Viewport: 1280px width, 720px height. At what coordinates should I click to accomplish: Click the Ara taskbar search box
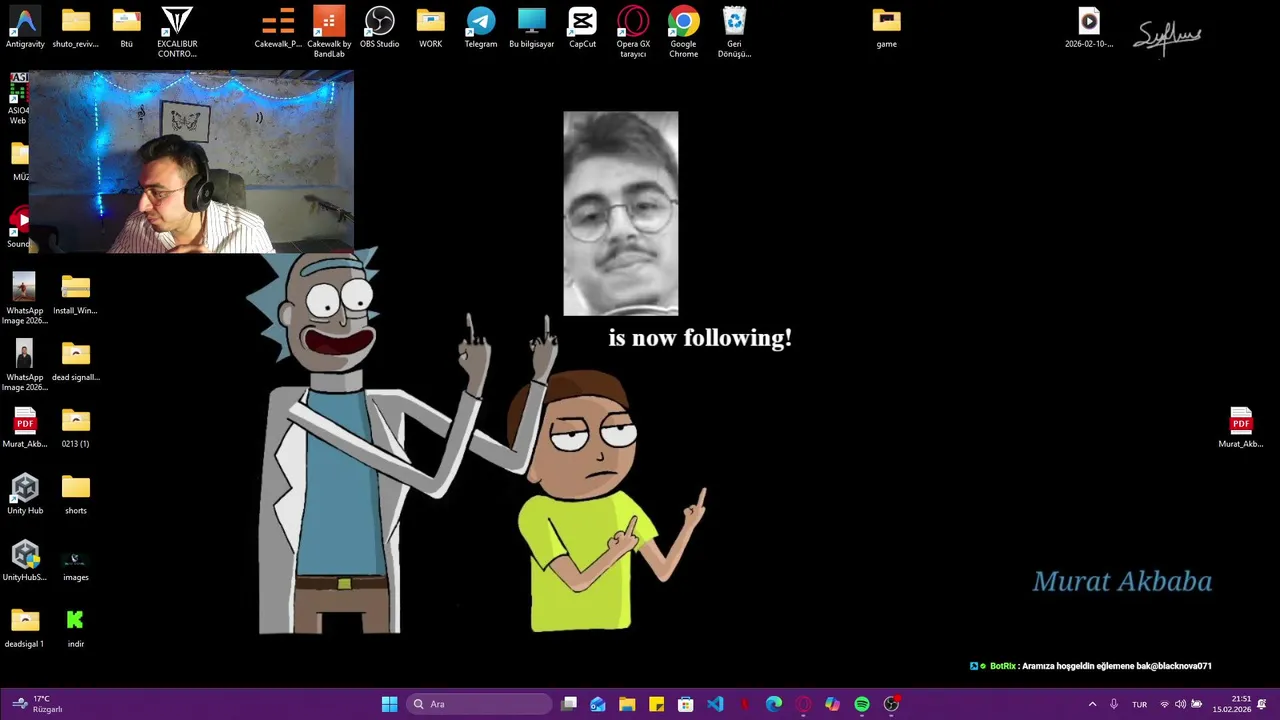click(479, 704)
